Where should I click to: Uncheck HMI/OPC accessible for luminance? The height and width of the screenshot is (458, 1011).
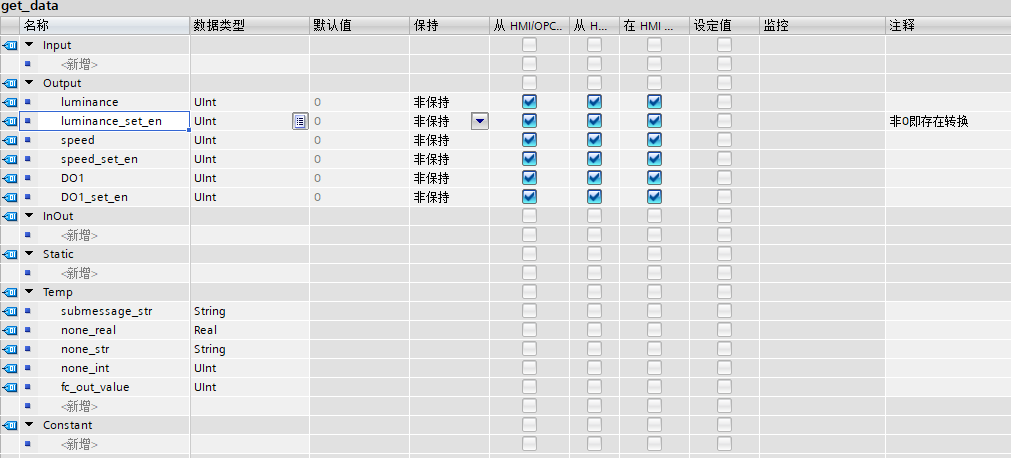click(x=529, y=102)
